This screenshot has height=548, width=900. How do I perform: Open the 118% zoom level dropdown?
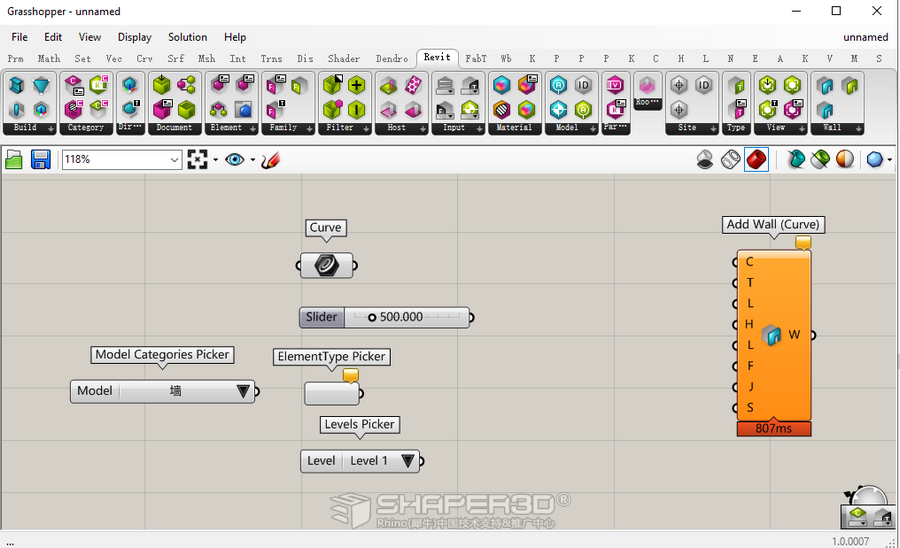pos(174,160)
